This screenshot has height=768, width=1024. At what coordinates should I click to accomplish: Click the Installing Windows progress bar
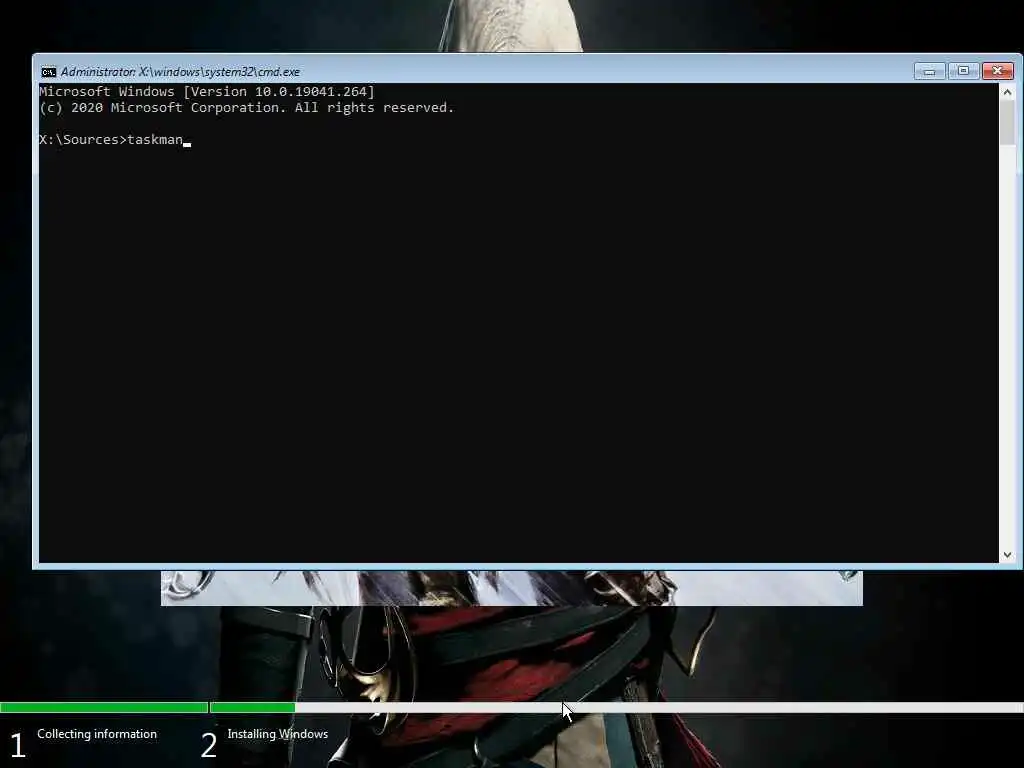click(x=616, y=707)
